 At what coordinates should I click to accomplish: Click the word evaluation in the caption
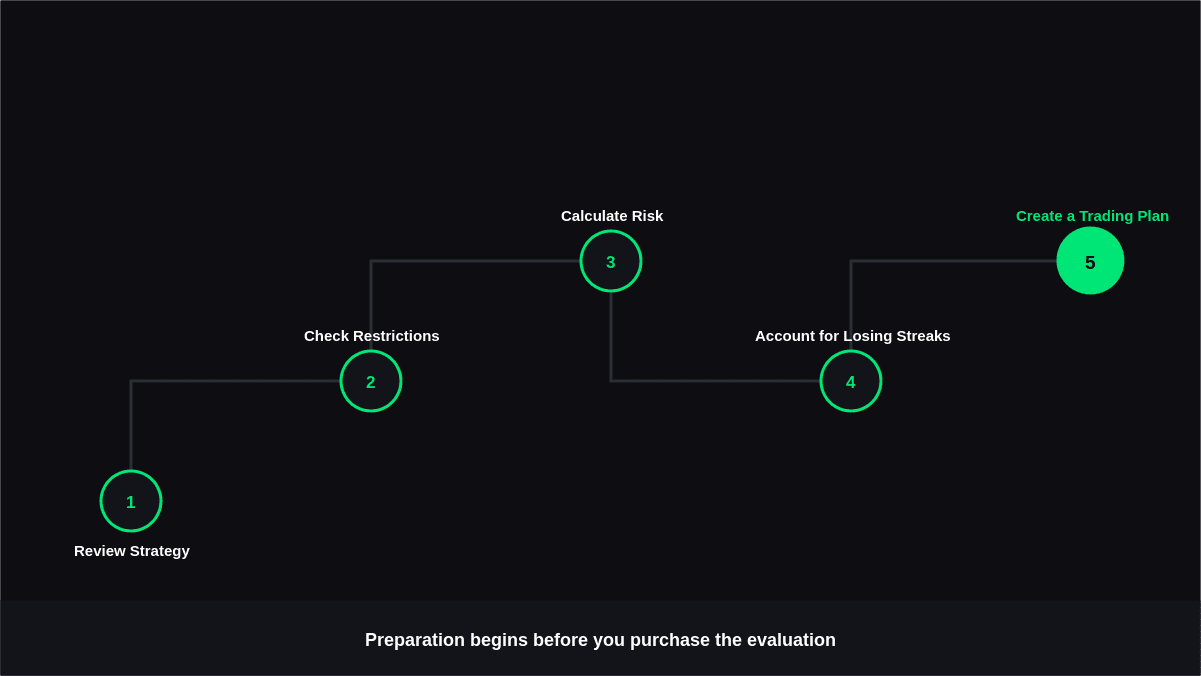click(x=792, y=640)
